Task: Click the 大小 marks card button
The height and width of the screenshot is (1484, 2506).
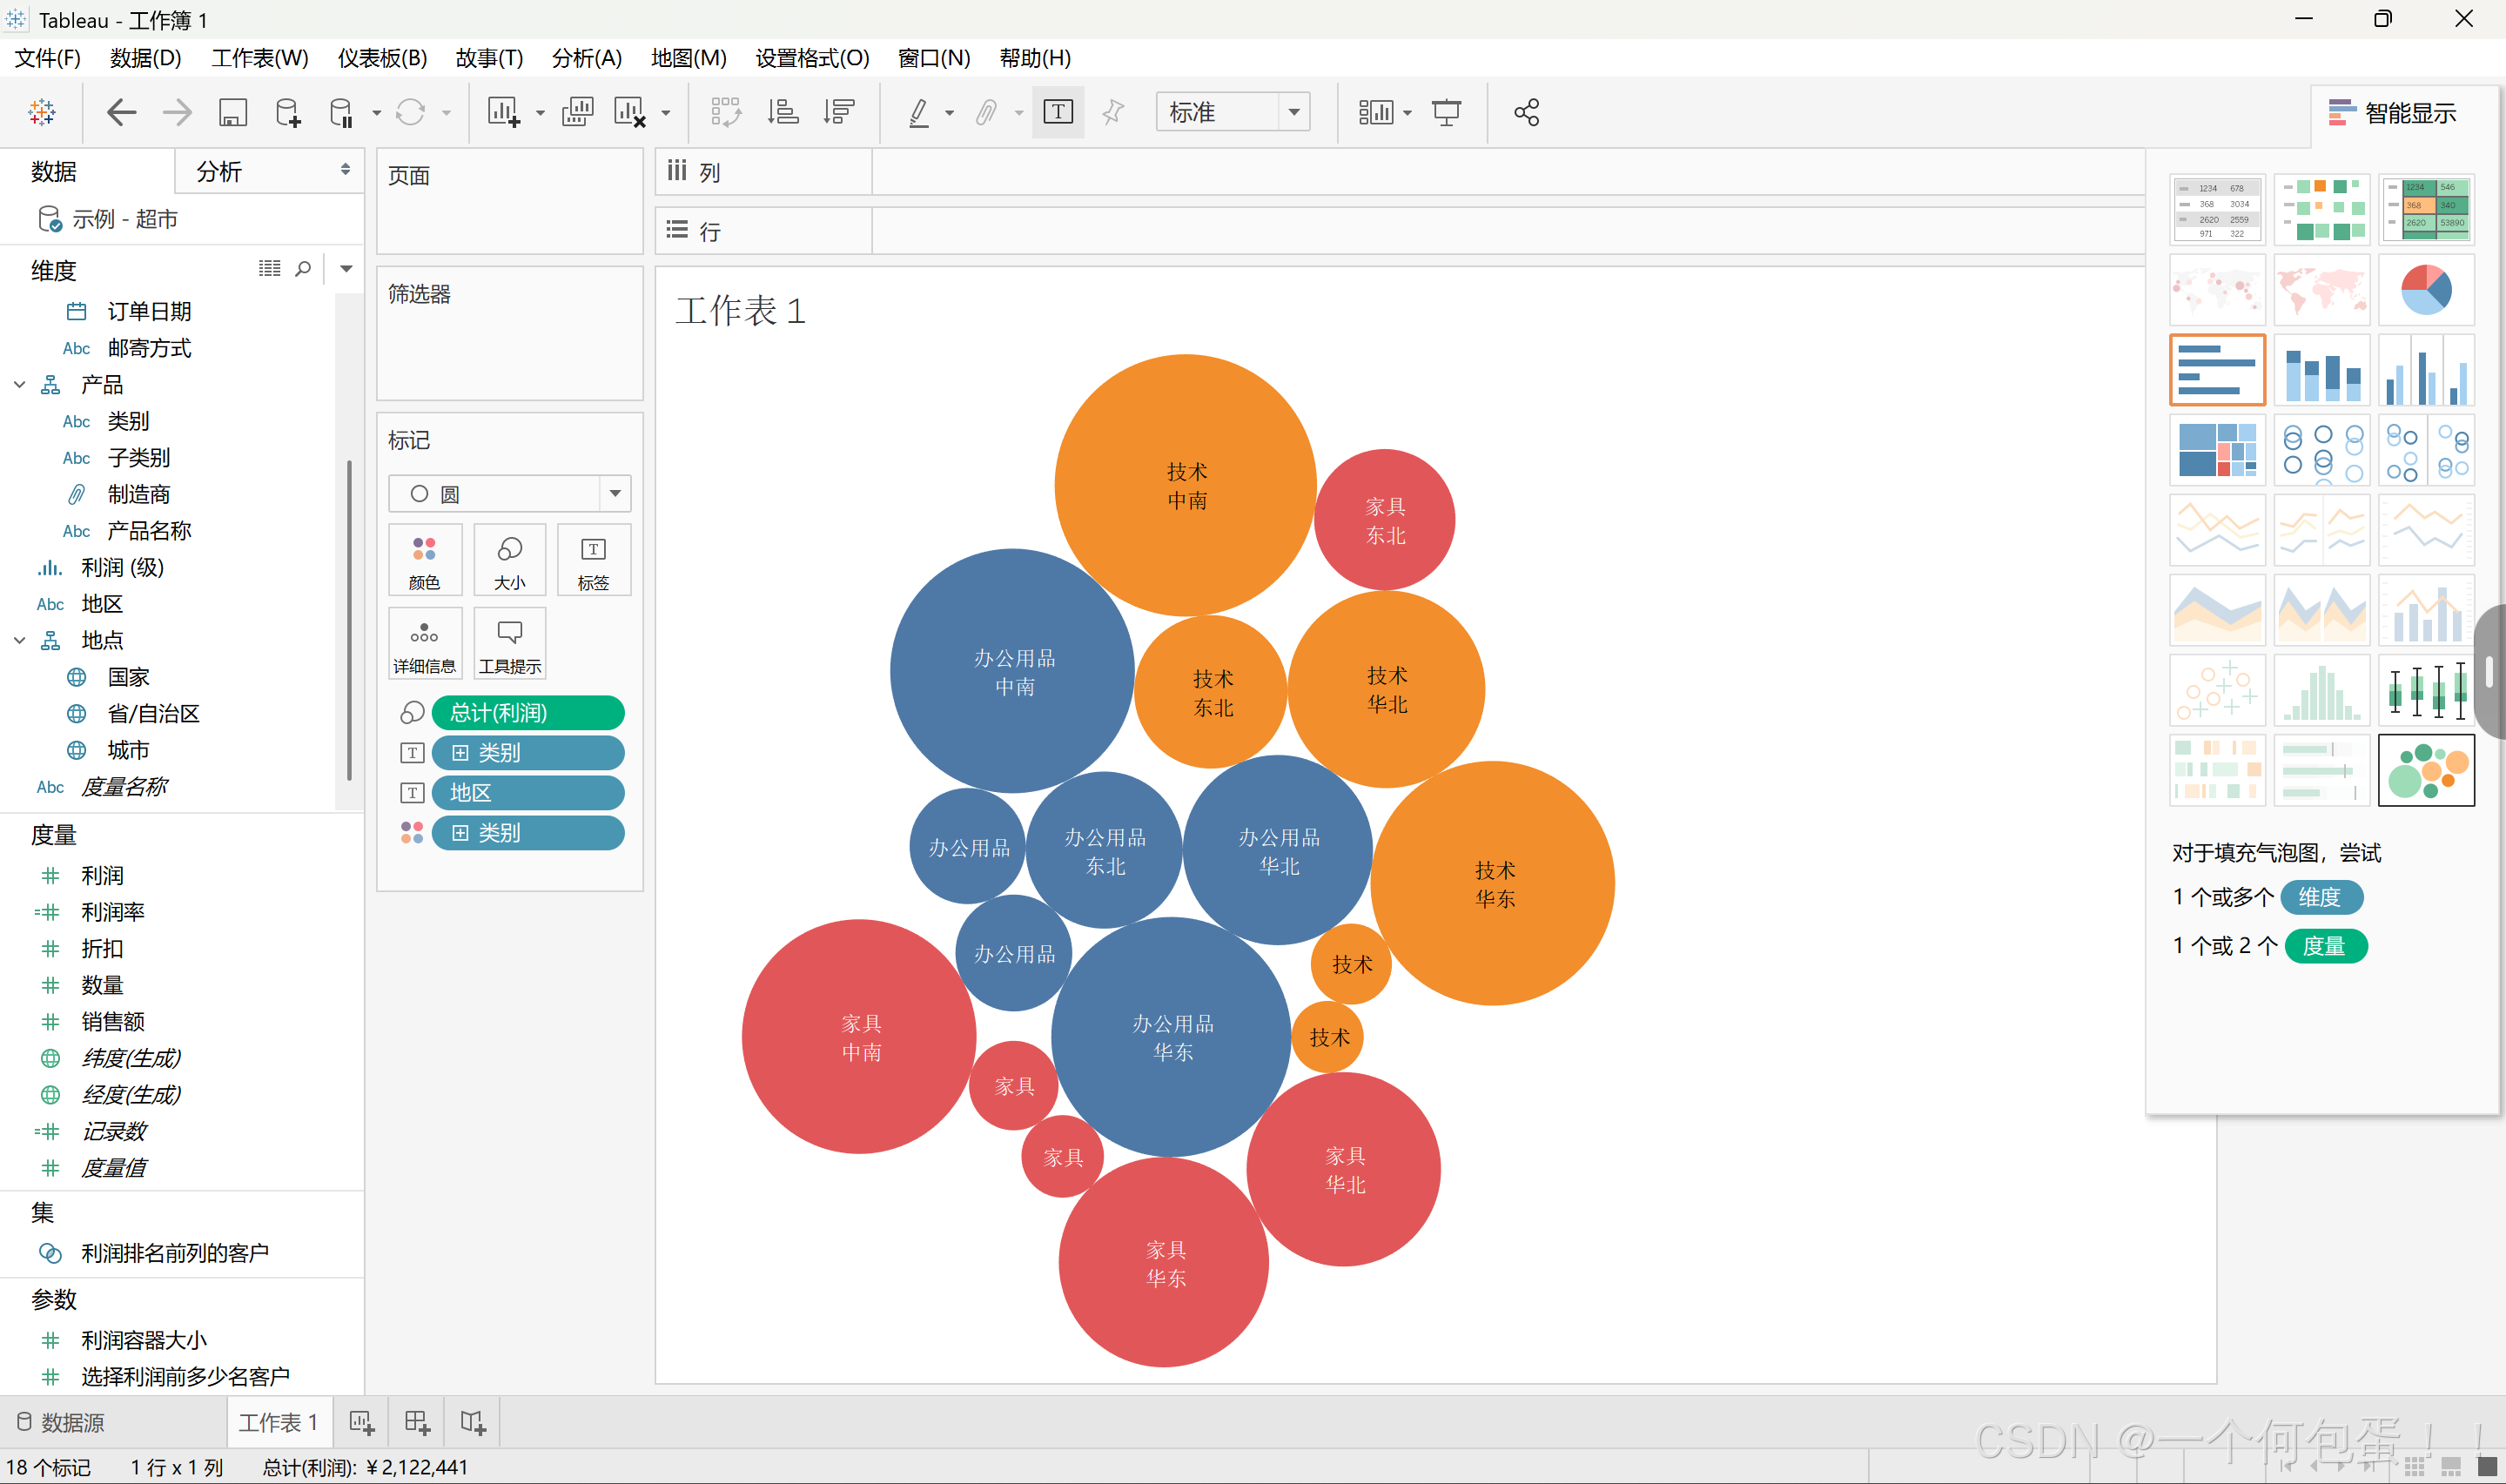Action: tap(509, 561)
